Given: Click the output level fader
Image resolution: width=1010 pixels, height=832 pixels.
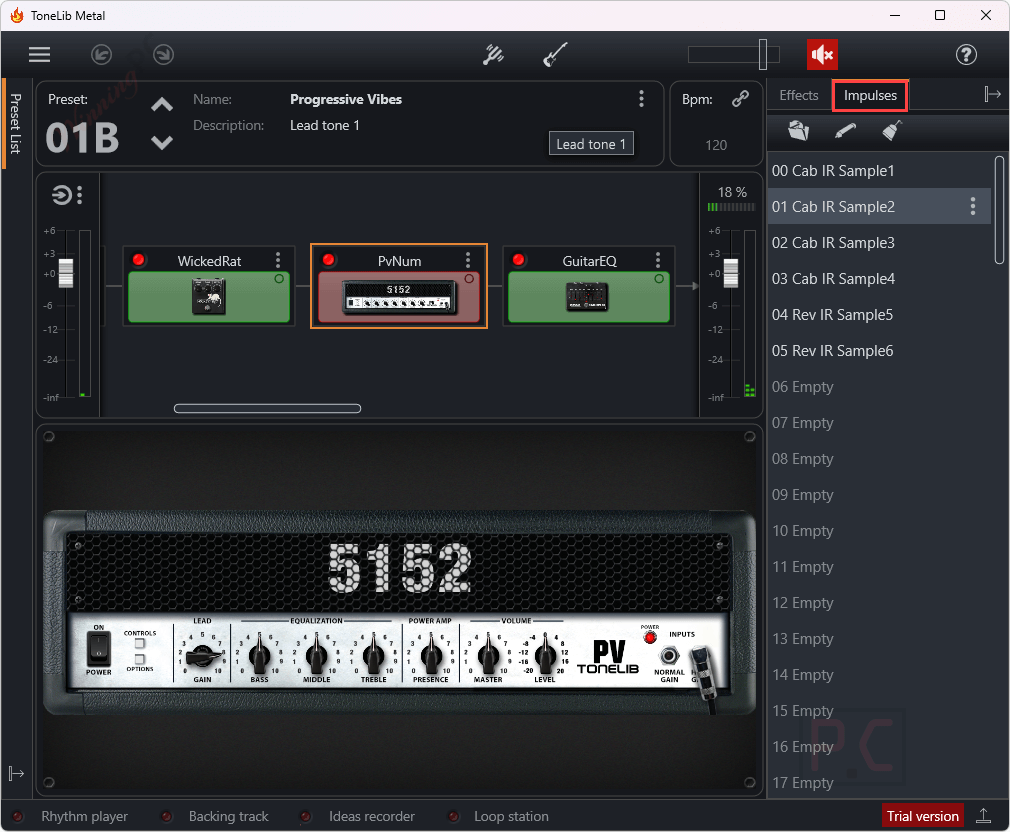Looking at the screenshot, I should tap(730, 273).
